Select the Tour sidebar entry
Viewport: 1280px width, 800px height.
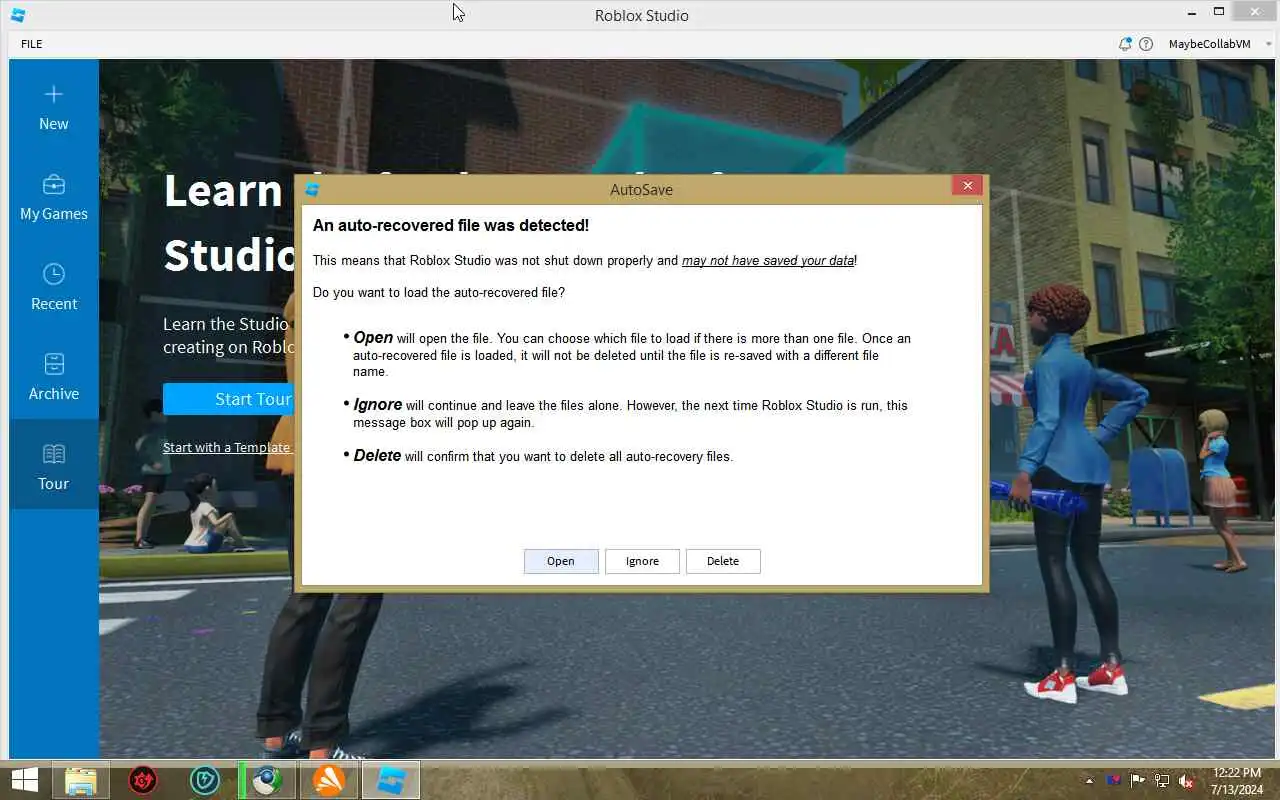click(x=54, y=465)
